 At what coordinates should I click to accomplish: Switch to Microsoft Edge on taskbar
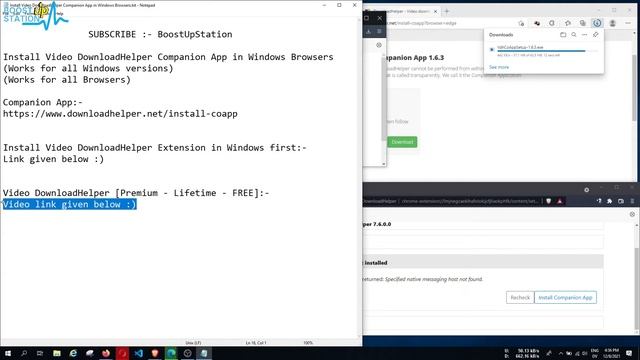click(171, 353)
